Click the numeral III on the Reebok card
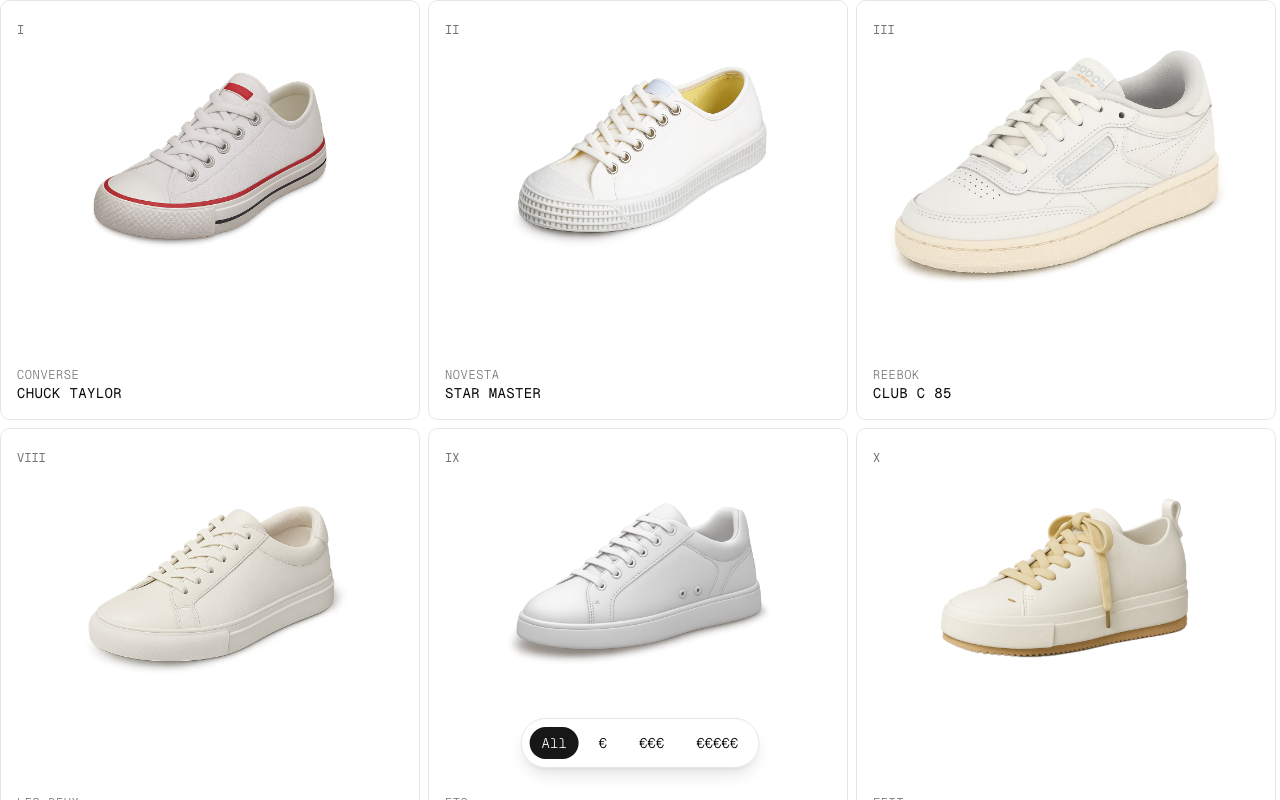The image size is (1280, 800). [884, 30]
